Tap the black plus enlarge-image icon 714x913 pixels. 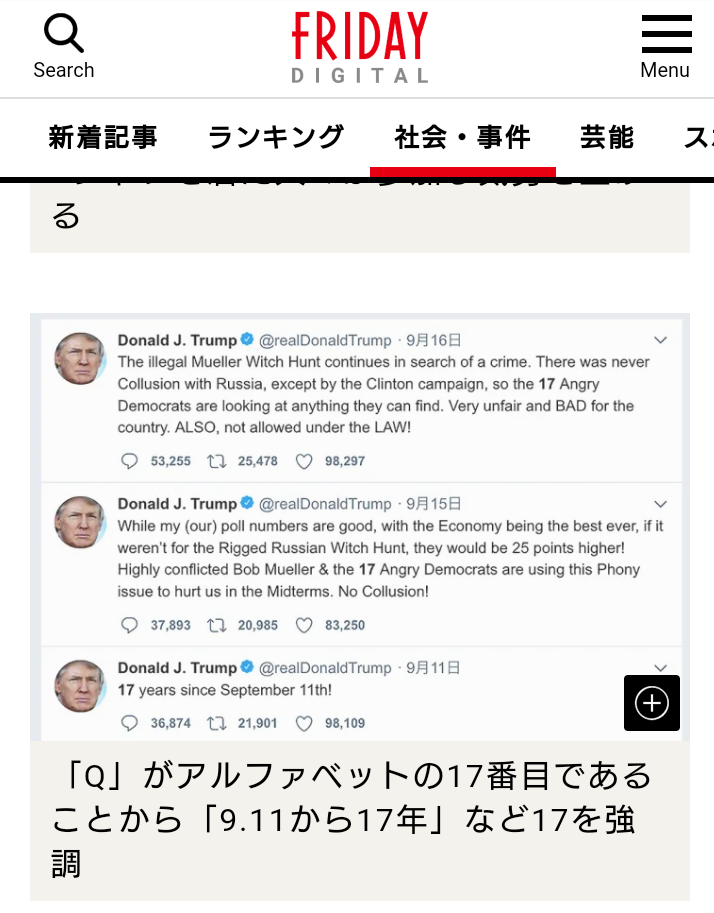[x=652, y=703]
